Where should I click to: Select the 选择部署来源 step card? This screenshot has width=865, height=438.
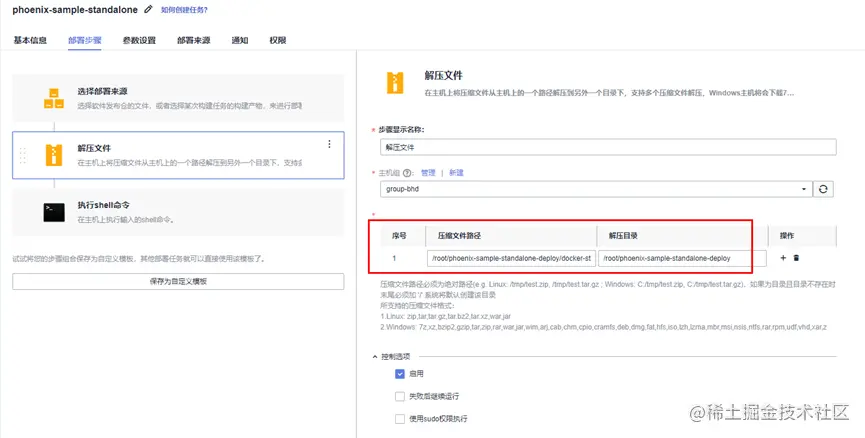pos(178,98)
